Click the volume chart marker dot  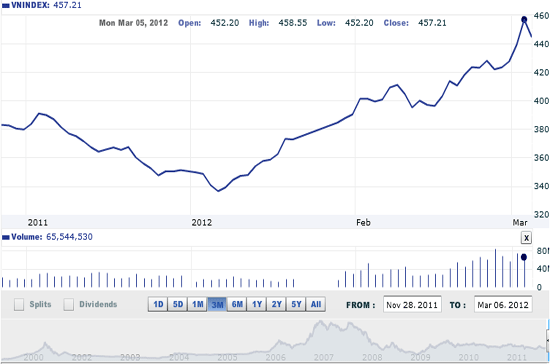(524, 257)
